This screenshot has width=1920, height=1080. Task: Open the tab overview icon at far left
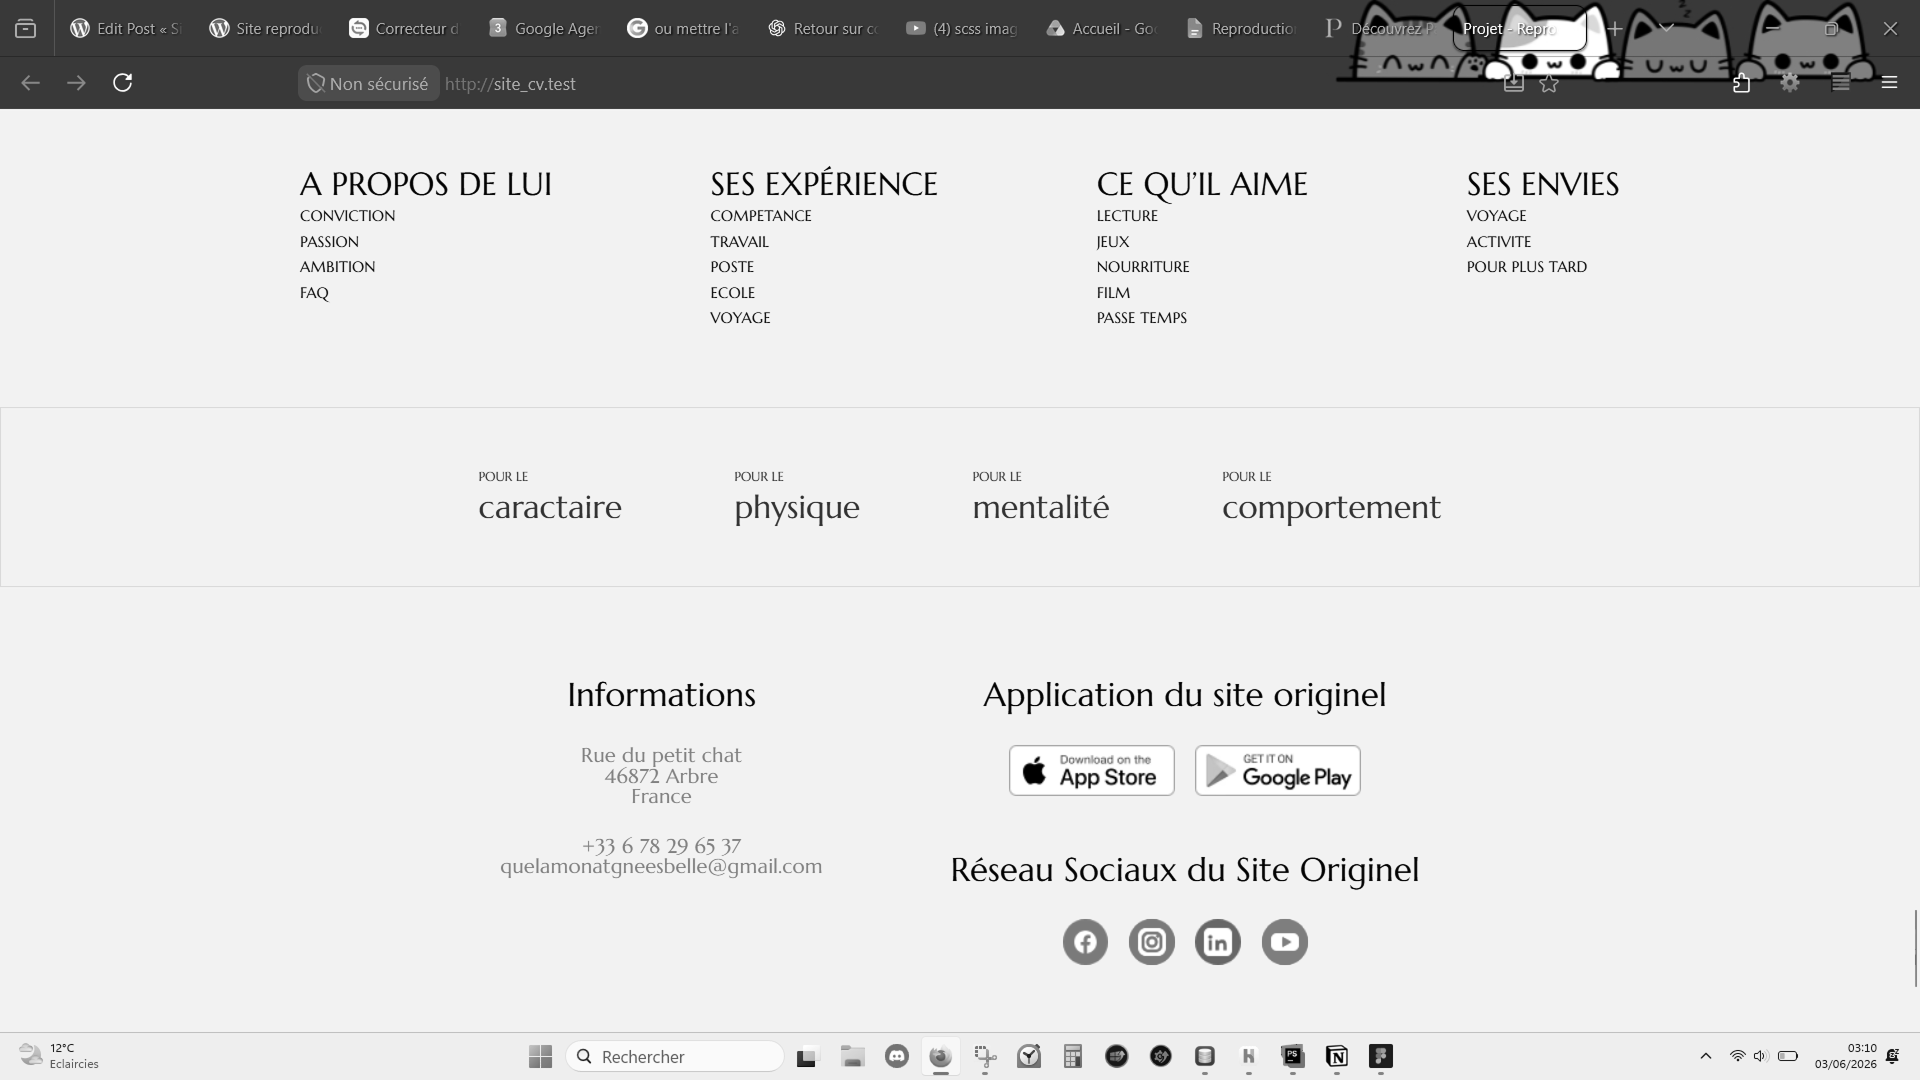click(26, 29)
